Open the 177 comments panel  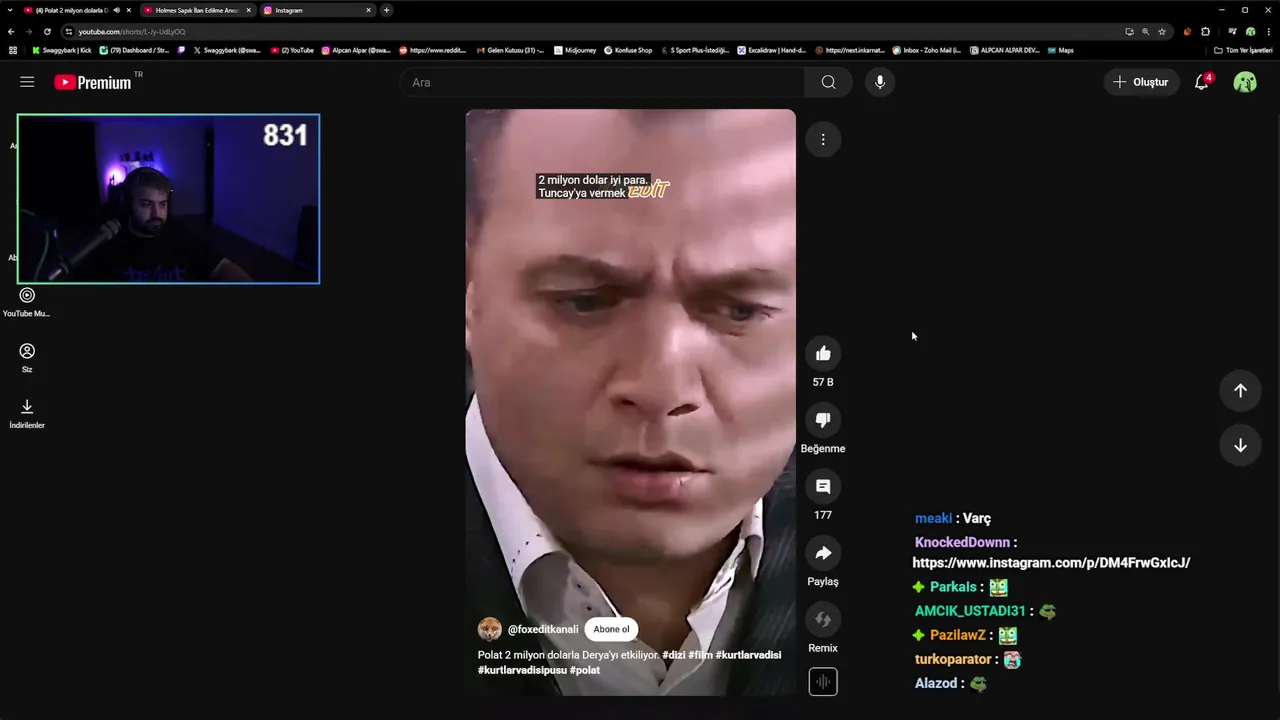[x=823, y=486]
